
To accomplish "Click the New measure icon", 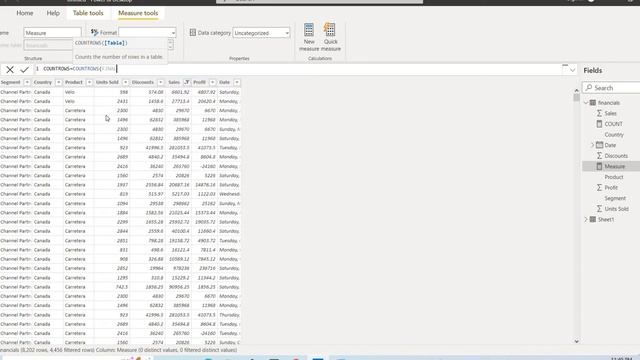I will click(309, 30).
